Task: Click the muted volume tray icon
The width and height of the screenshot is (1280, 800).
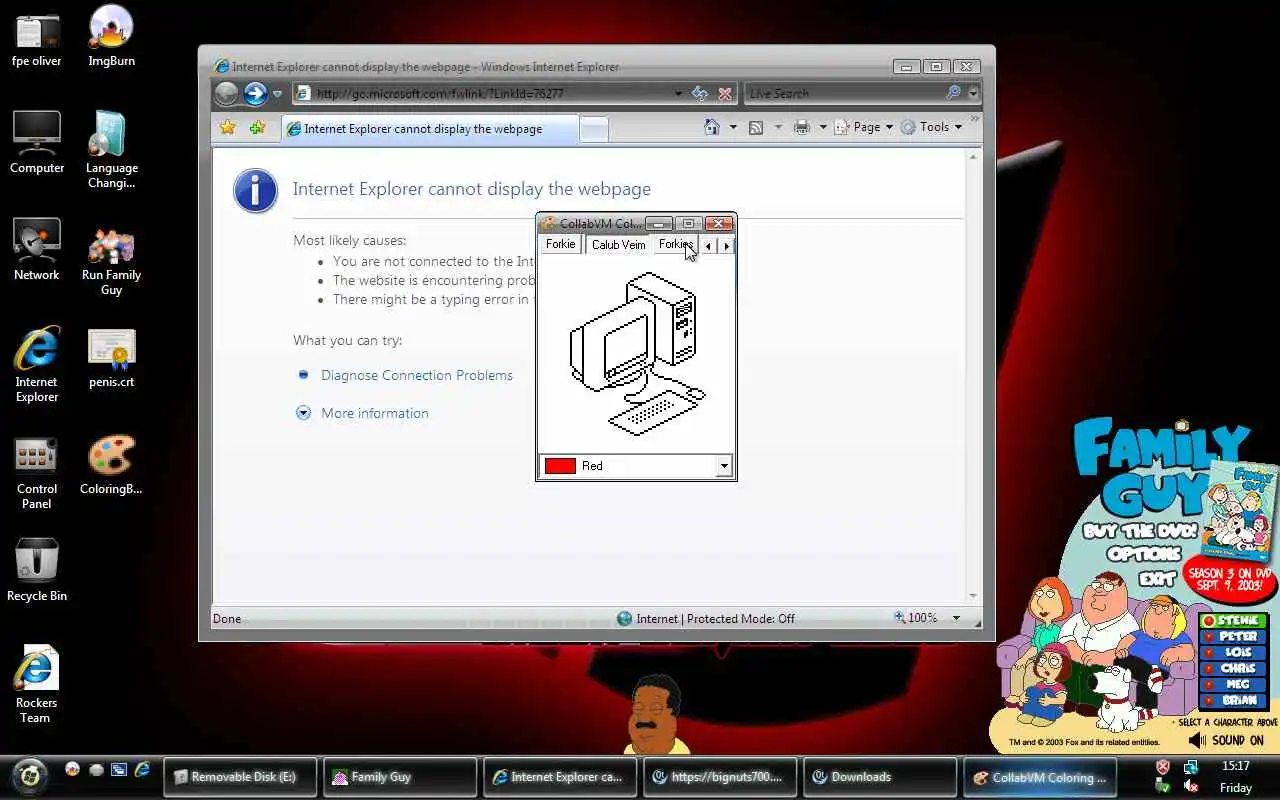Action: (1191, 786)
